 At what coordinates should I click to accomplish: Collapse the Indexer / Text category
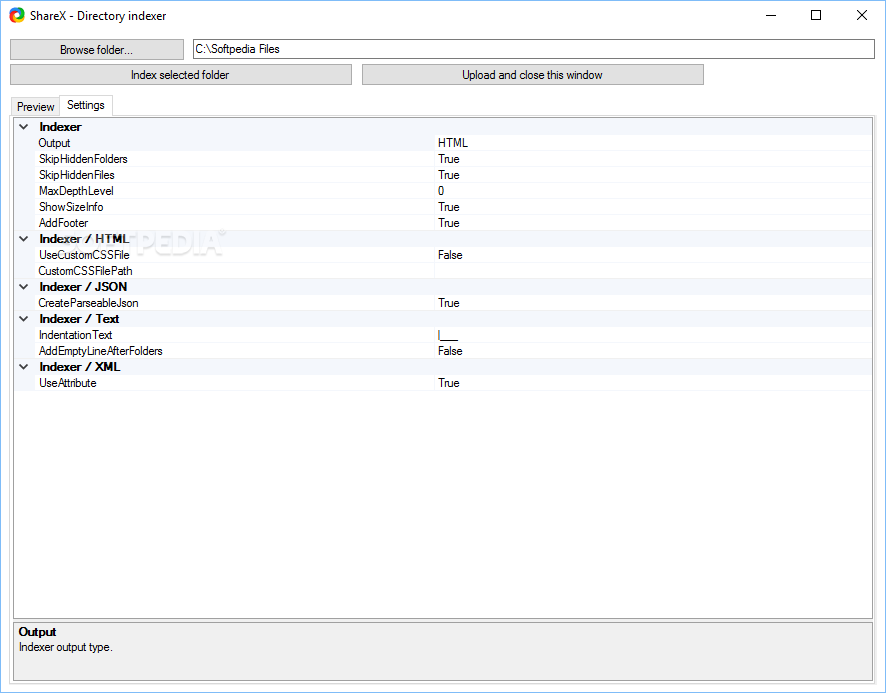[x=24, y=319]
